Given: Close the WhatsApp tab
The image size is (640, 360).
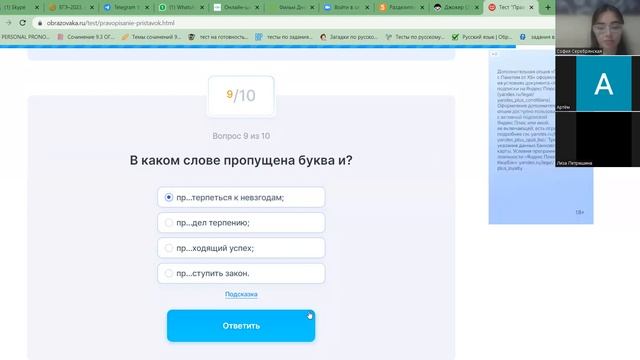Looking at the screenshot, I should pyautogui.click(x=202, y=7).
